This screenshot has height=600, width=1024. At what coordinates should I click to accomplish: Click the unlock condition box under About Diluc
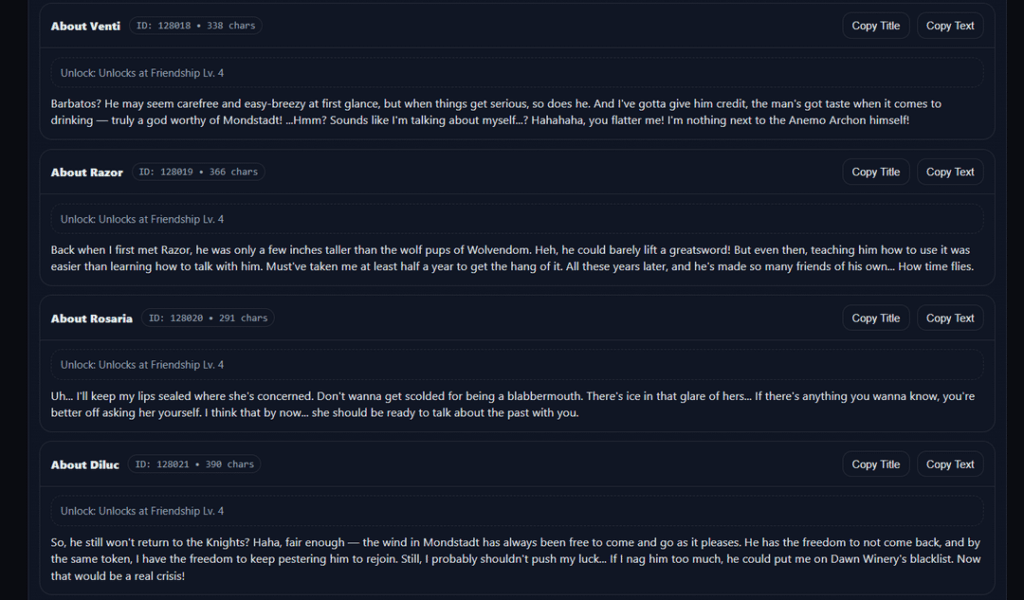tap(517, 511)
